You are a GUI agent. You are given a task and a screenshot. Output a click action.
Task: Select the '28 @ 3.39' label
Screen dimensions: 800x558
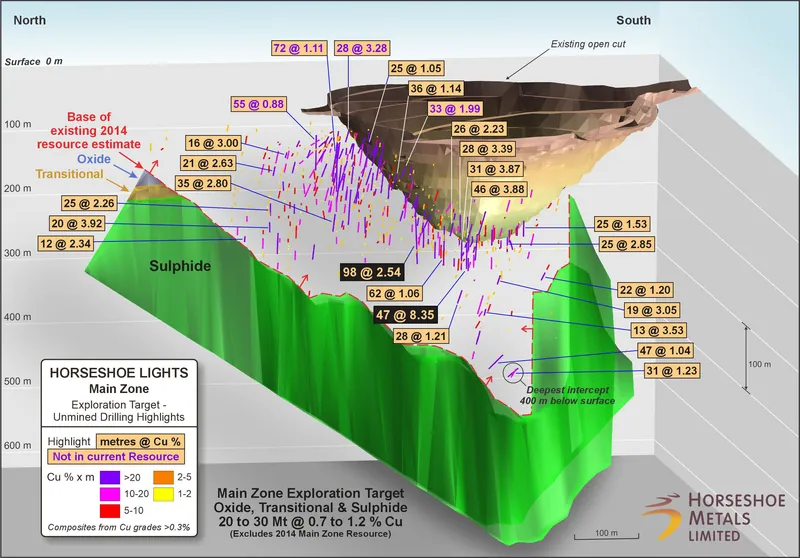[x=487, y=149]
